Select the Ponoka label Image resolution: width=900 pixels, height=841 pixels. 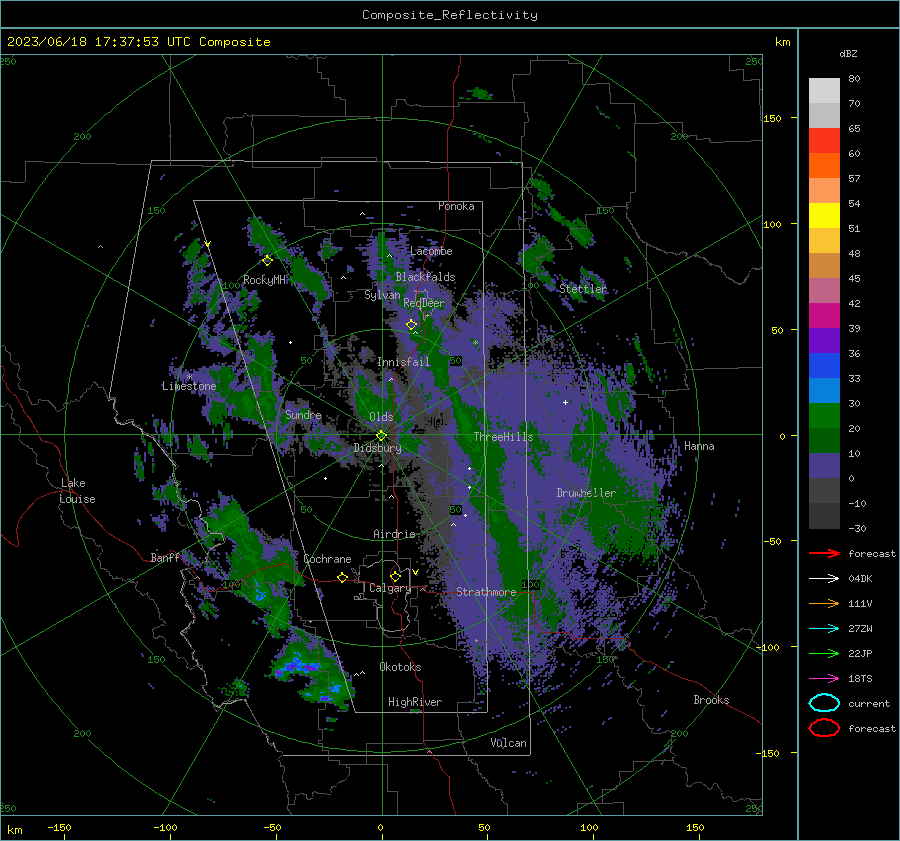pyautogui.click(x=456, y=206)
